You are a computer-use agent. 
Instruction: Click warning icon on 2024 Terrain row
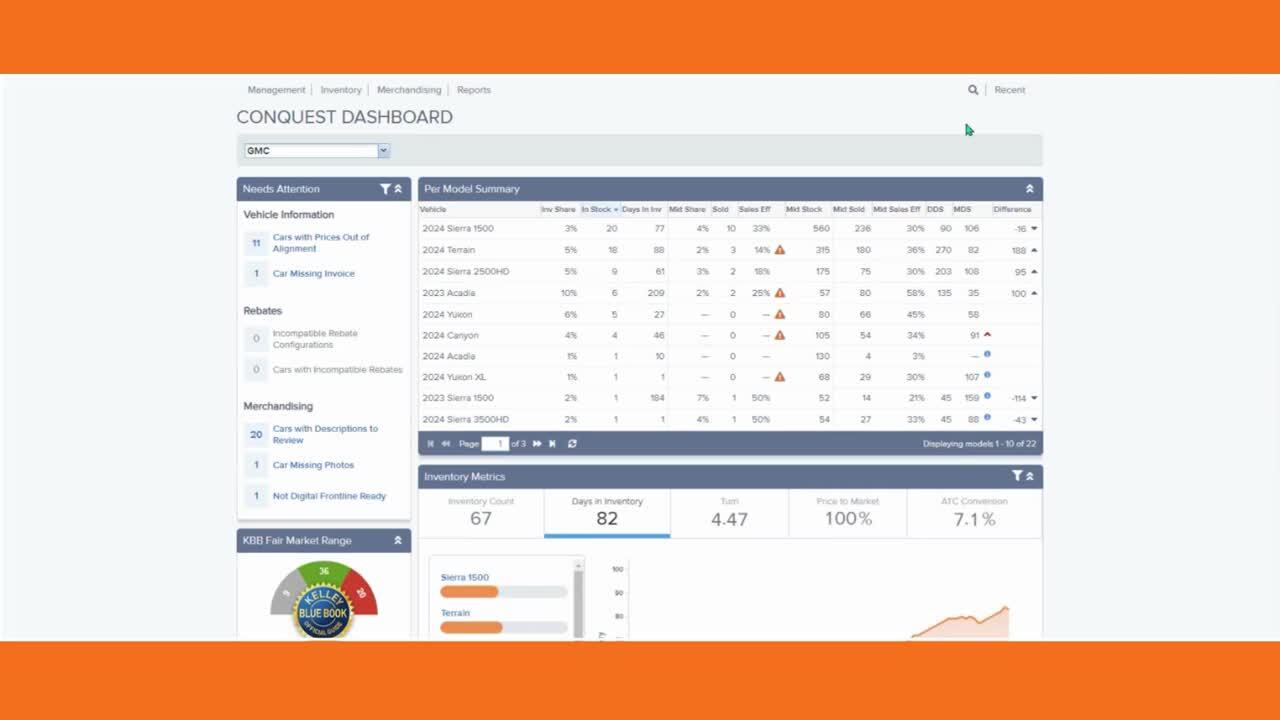pos(780,250)
